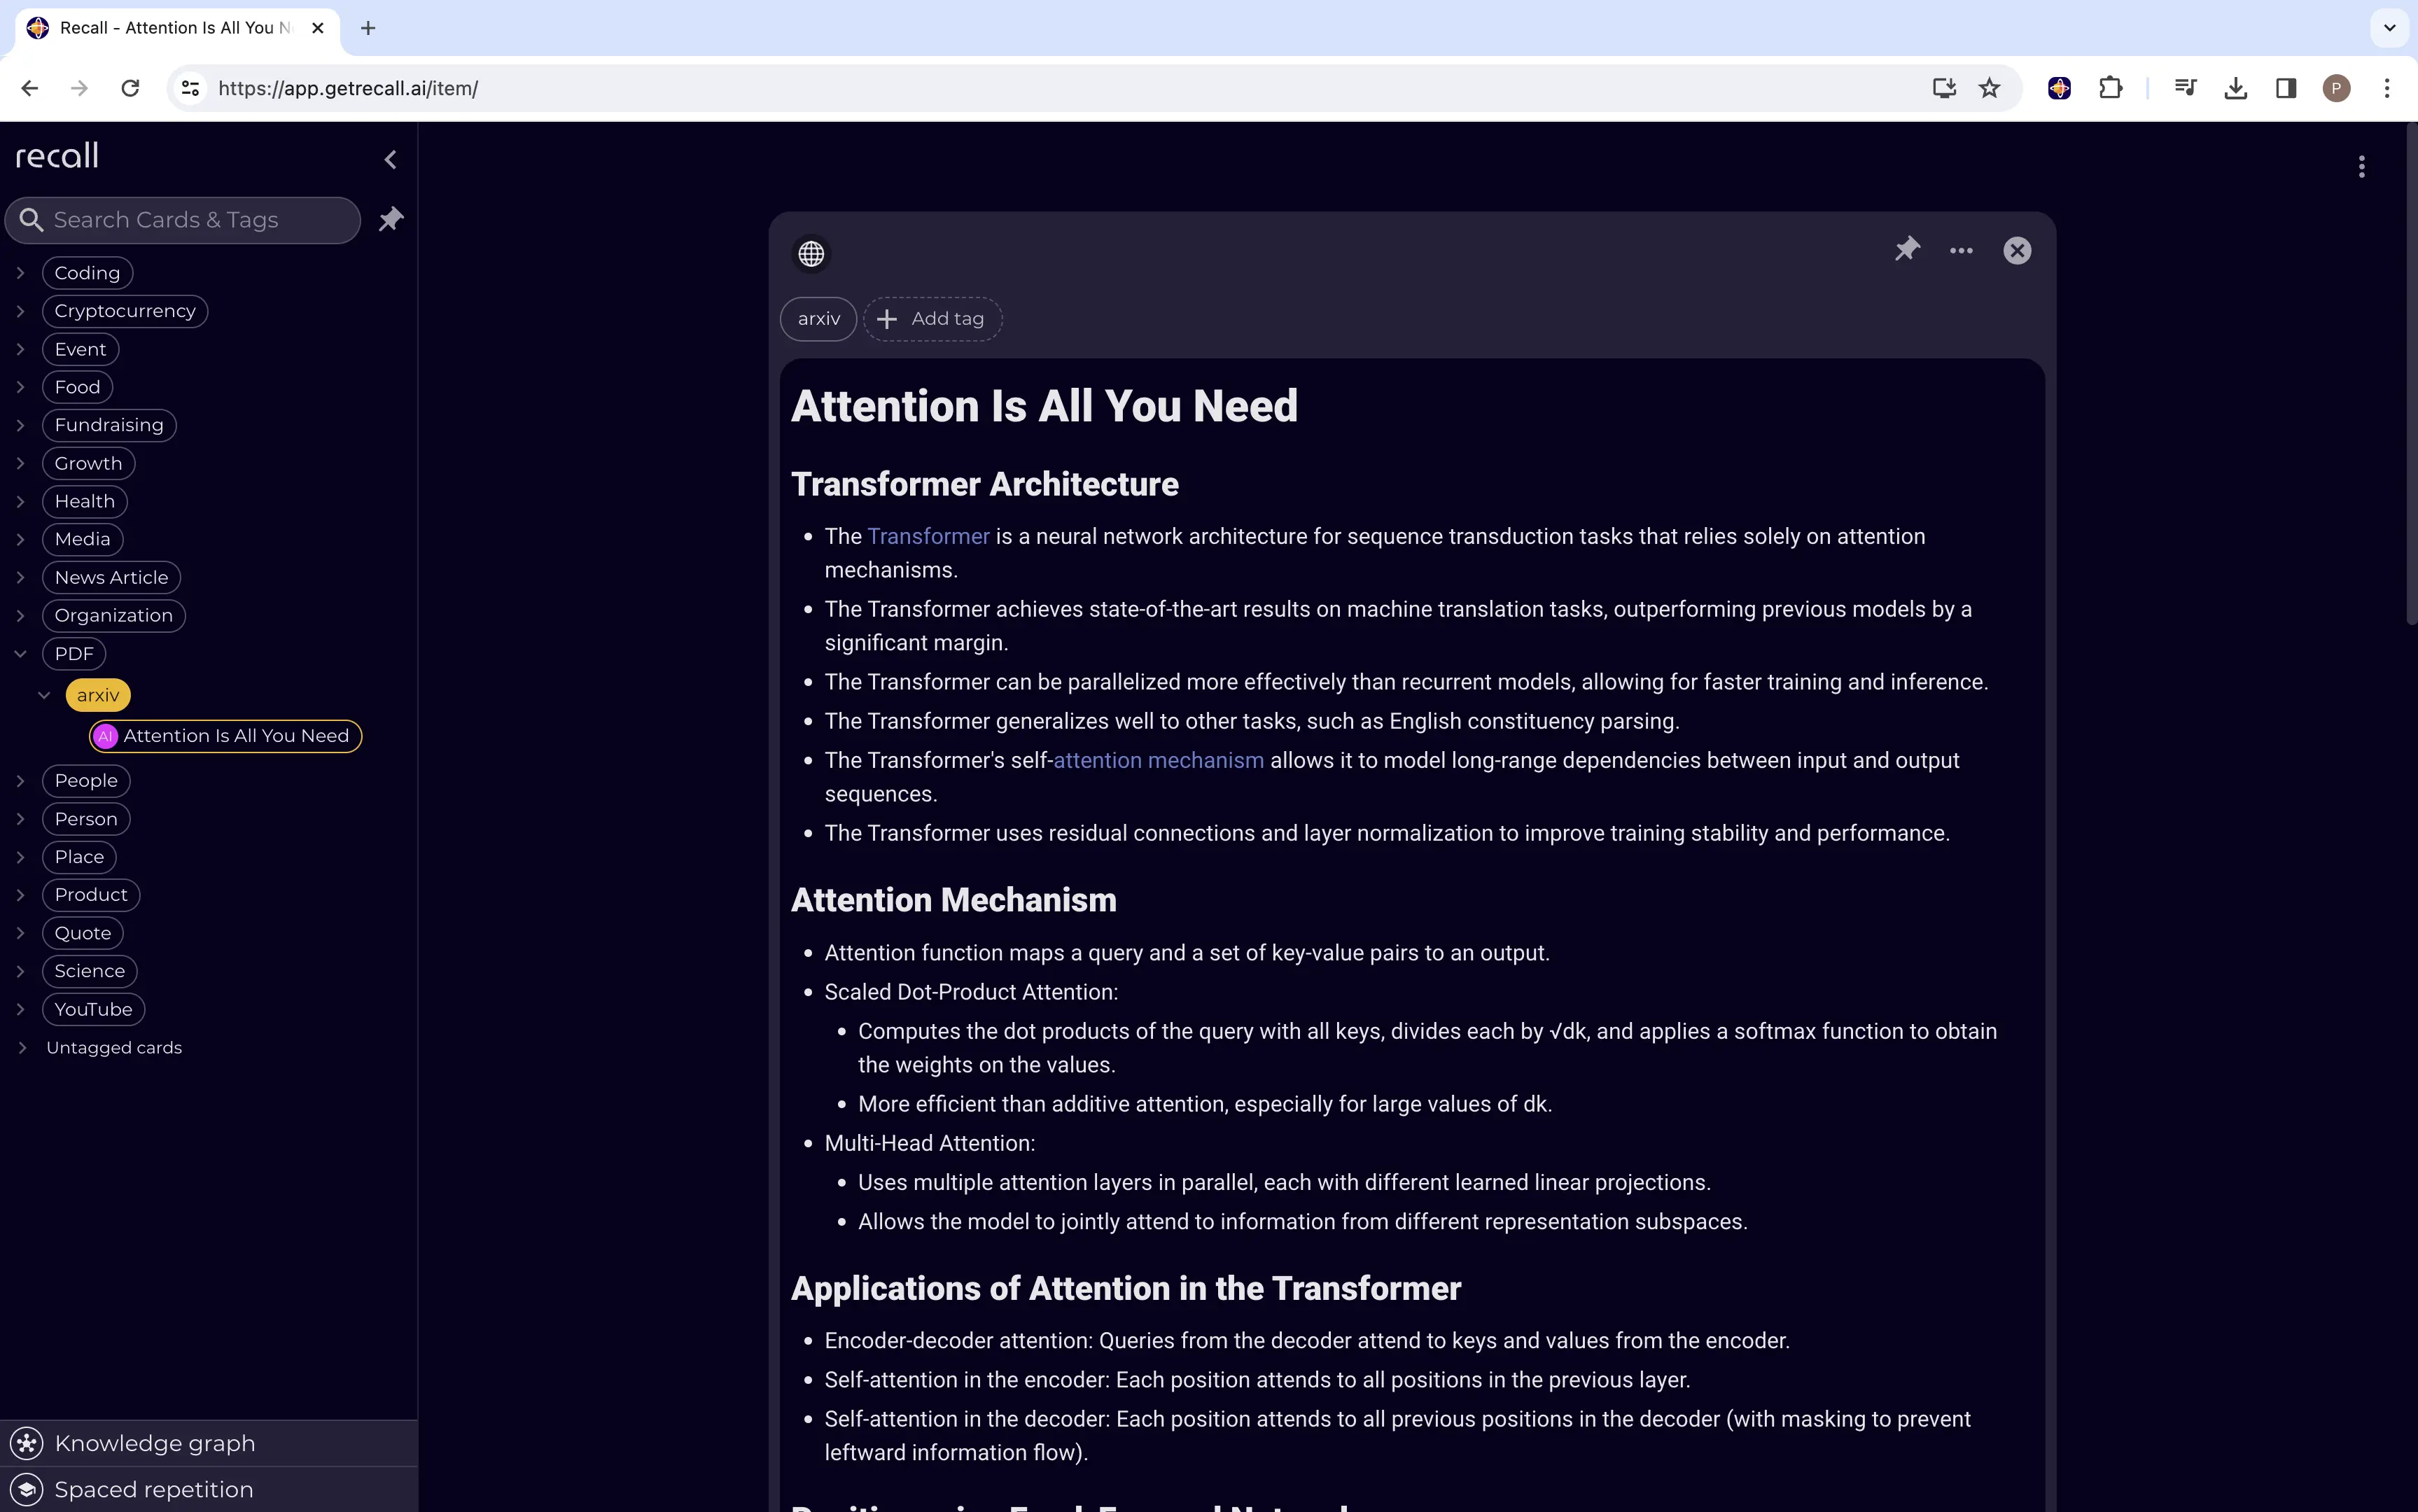The width and height of the screenshot is (2418, 1512).
Task: Open the card's more options menu
Action: pos(1959,250)
